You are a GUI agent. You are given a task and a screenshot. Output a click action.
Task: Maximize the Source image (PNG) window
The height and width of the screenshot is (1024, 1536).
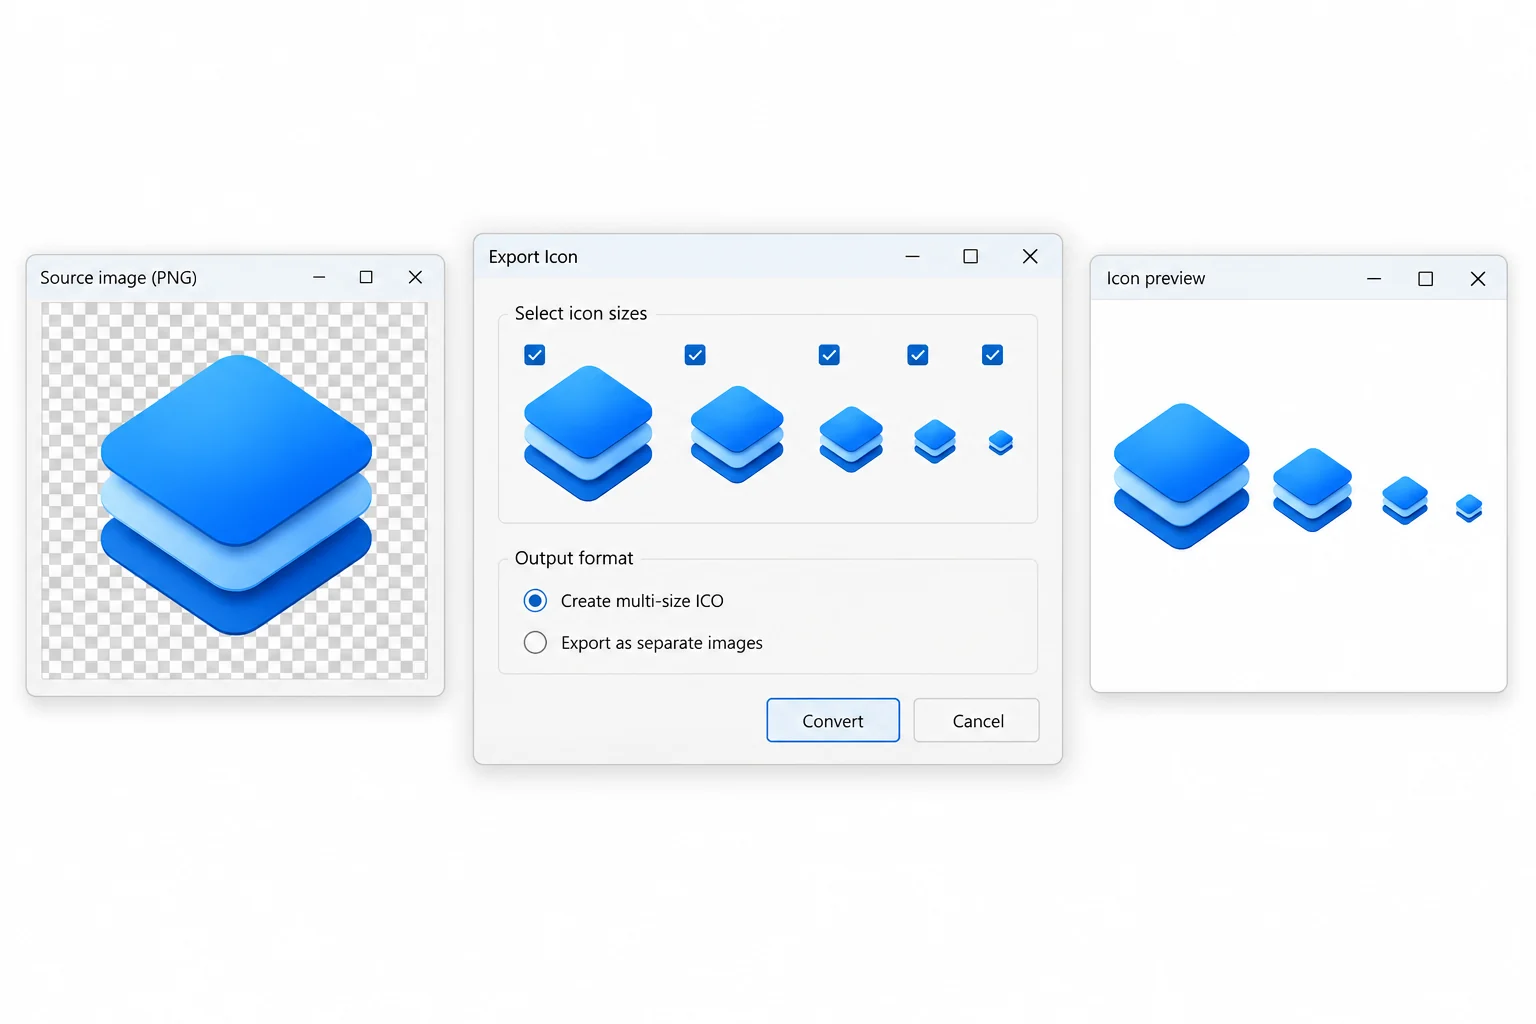click(366, 278)
